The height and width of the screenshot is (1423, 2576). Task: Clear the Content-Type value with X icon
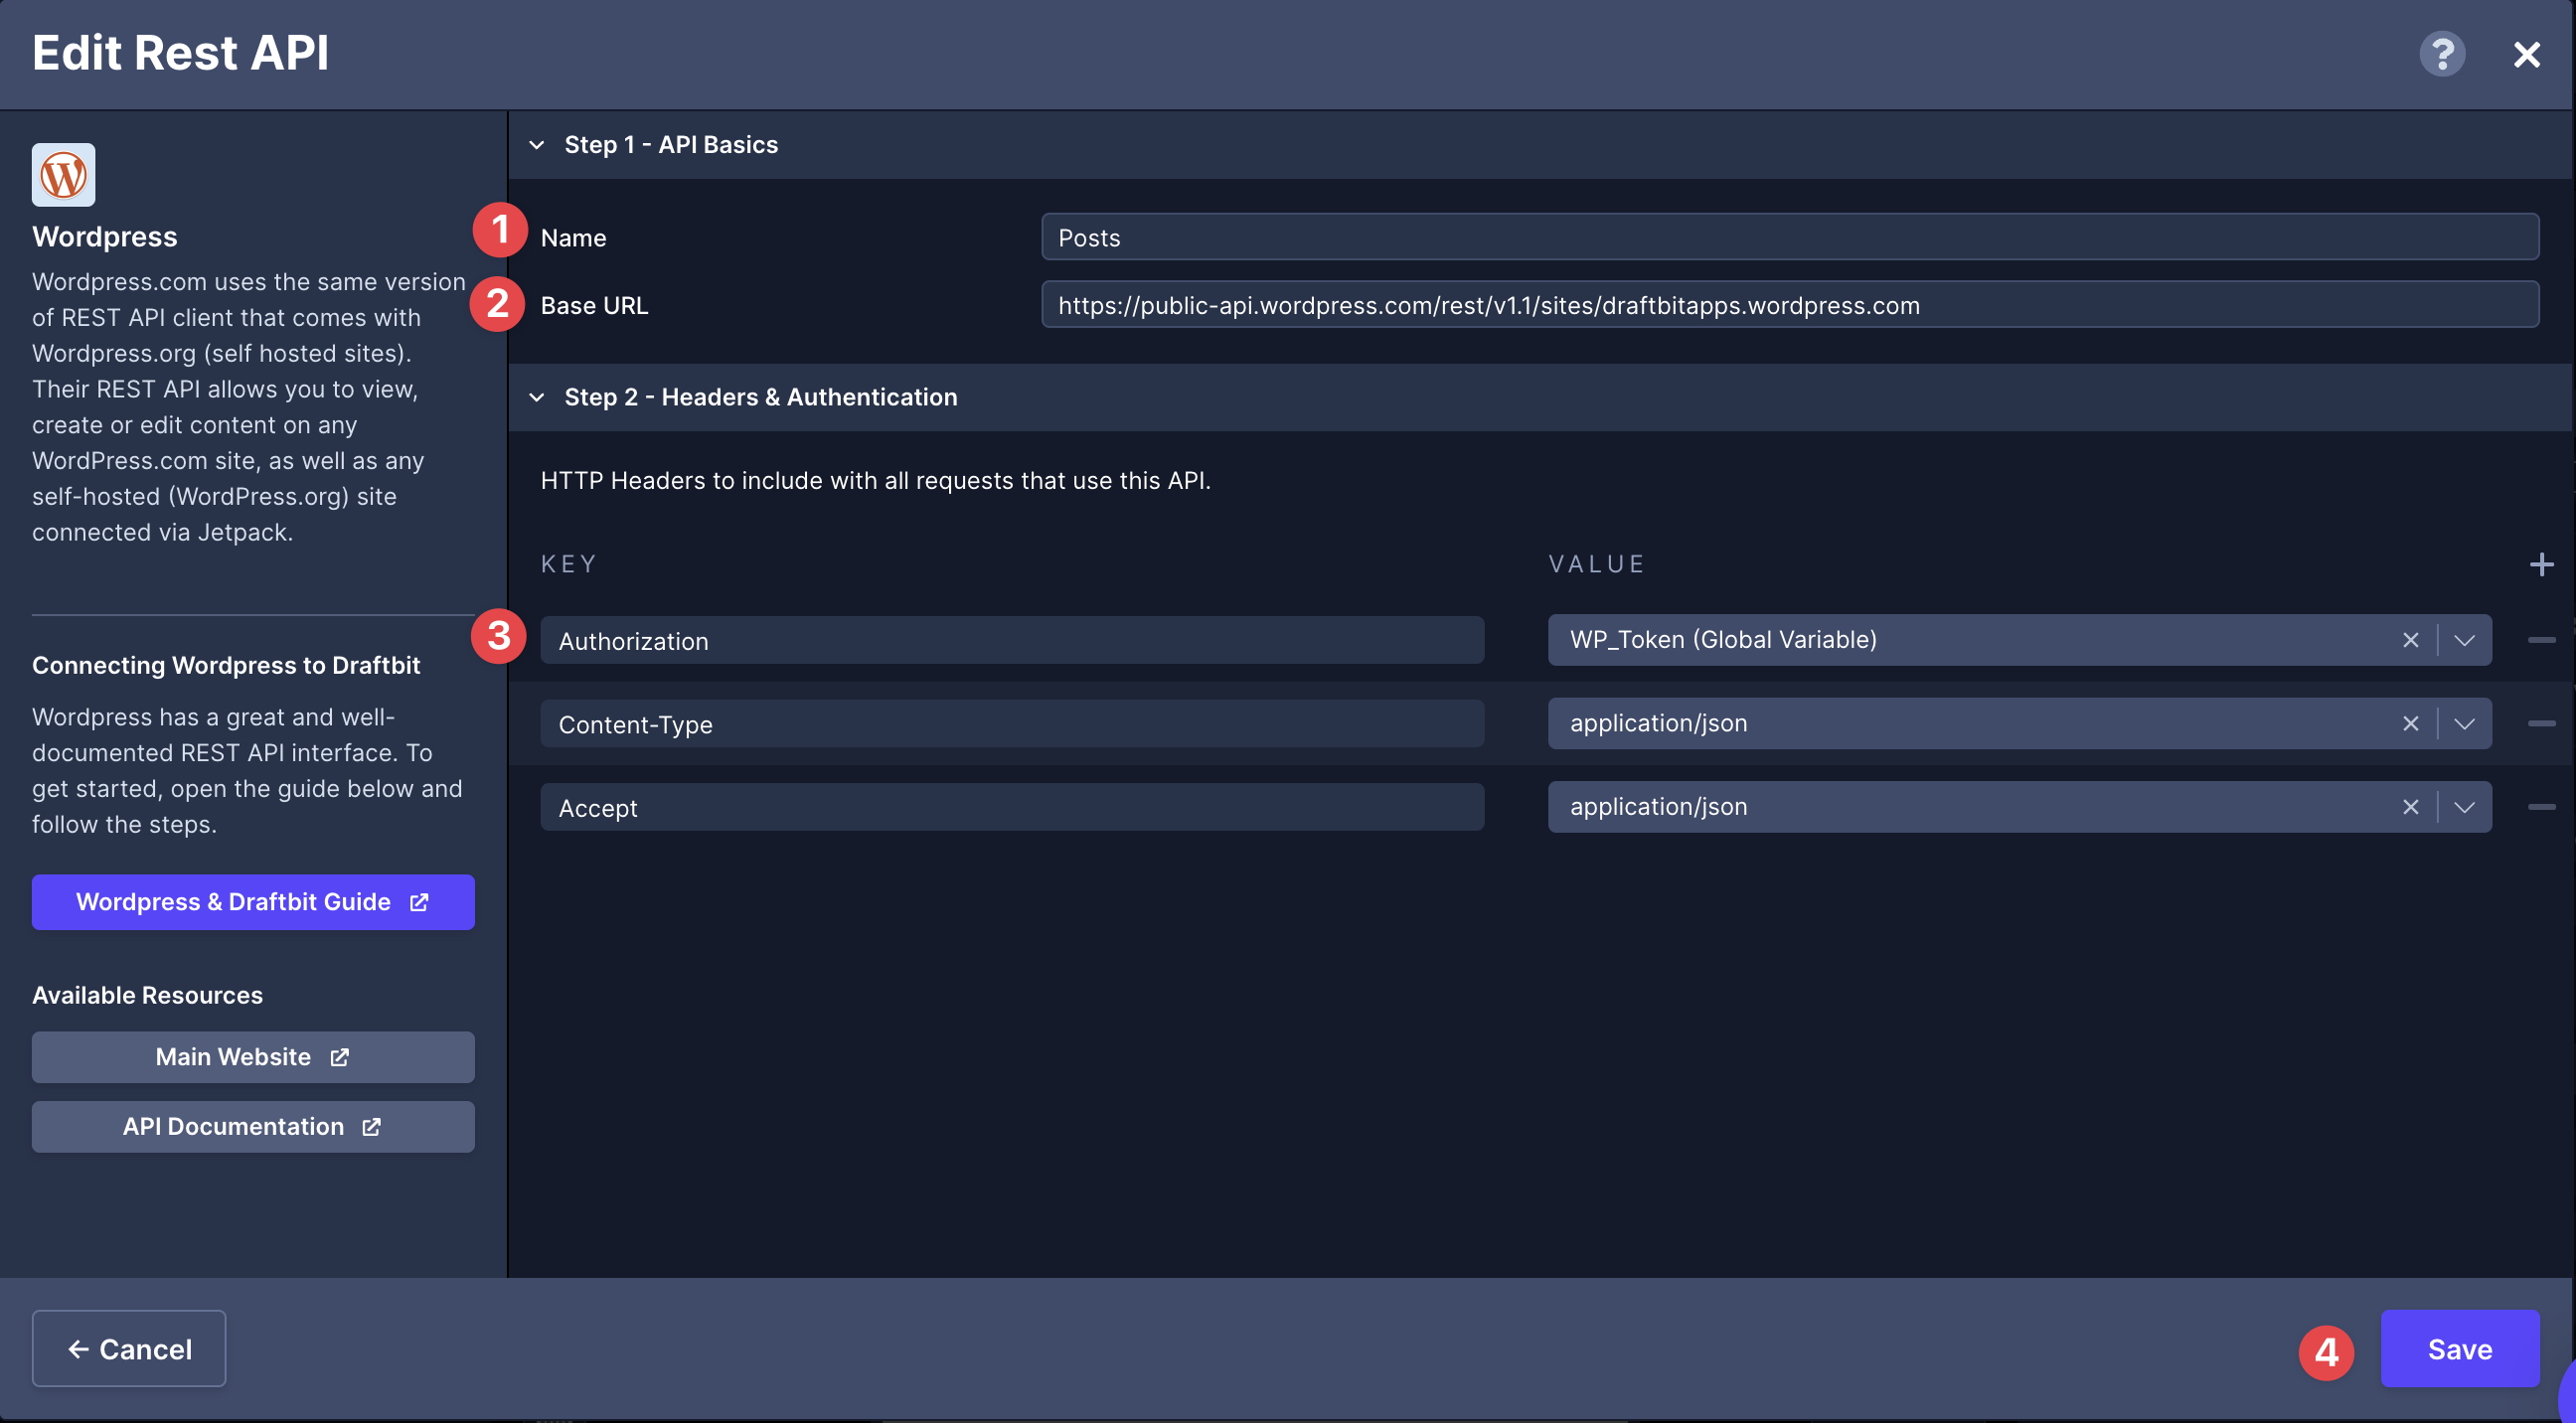coord(2410,724)
